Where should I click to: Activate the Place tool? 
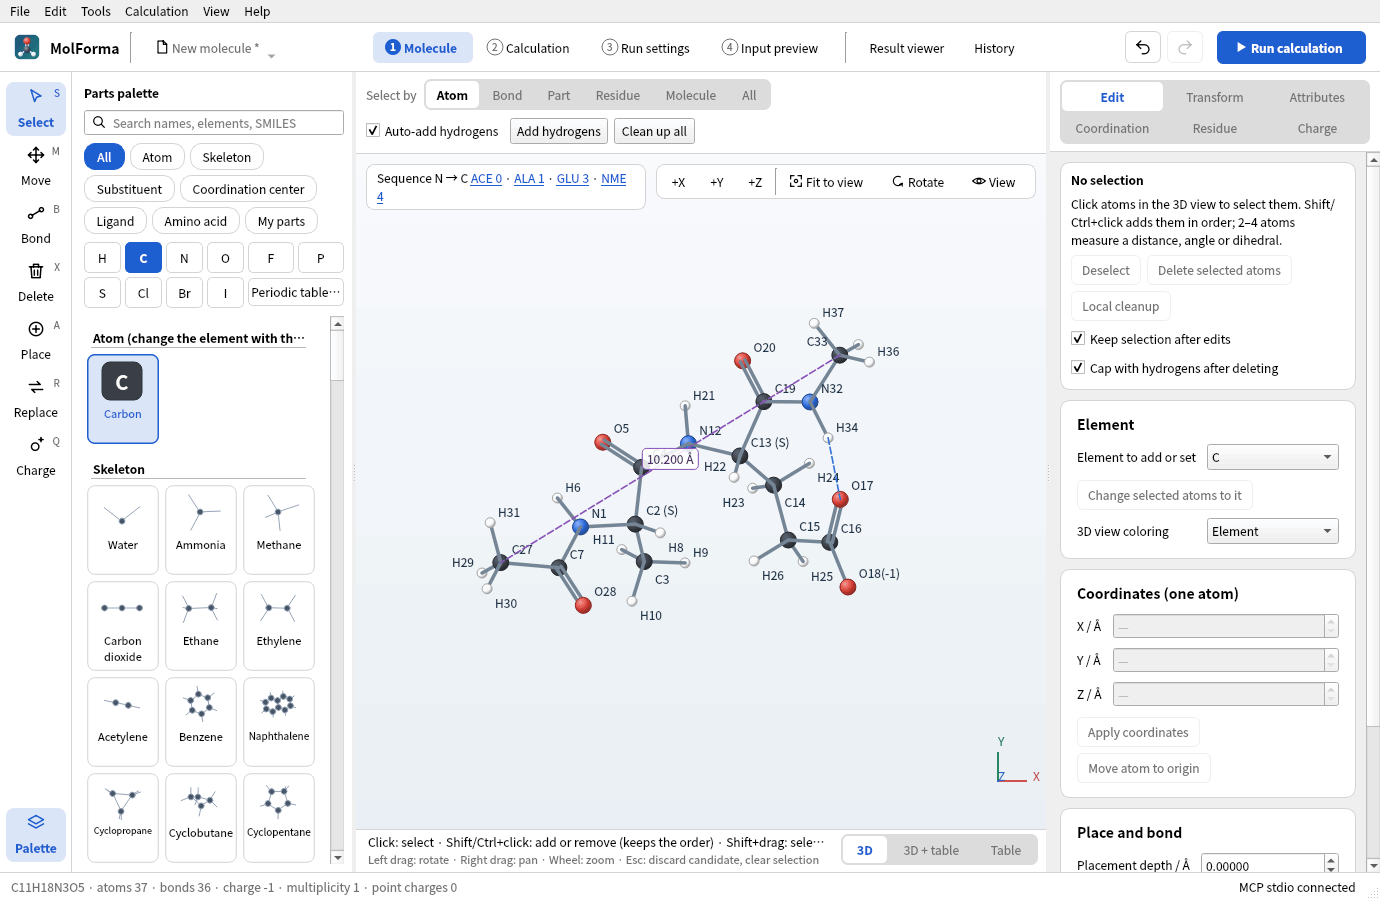coord(36,340)
